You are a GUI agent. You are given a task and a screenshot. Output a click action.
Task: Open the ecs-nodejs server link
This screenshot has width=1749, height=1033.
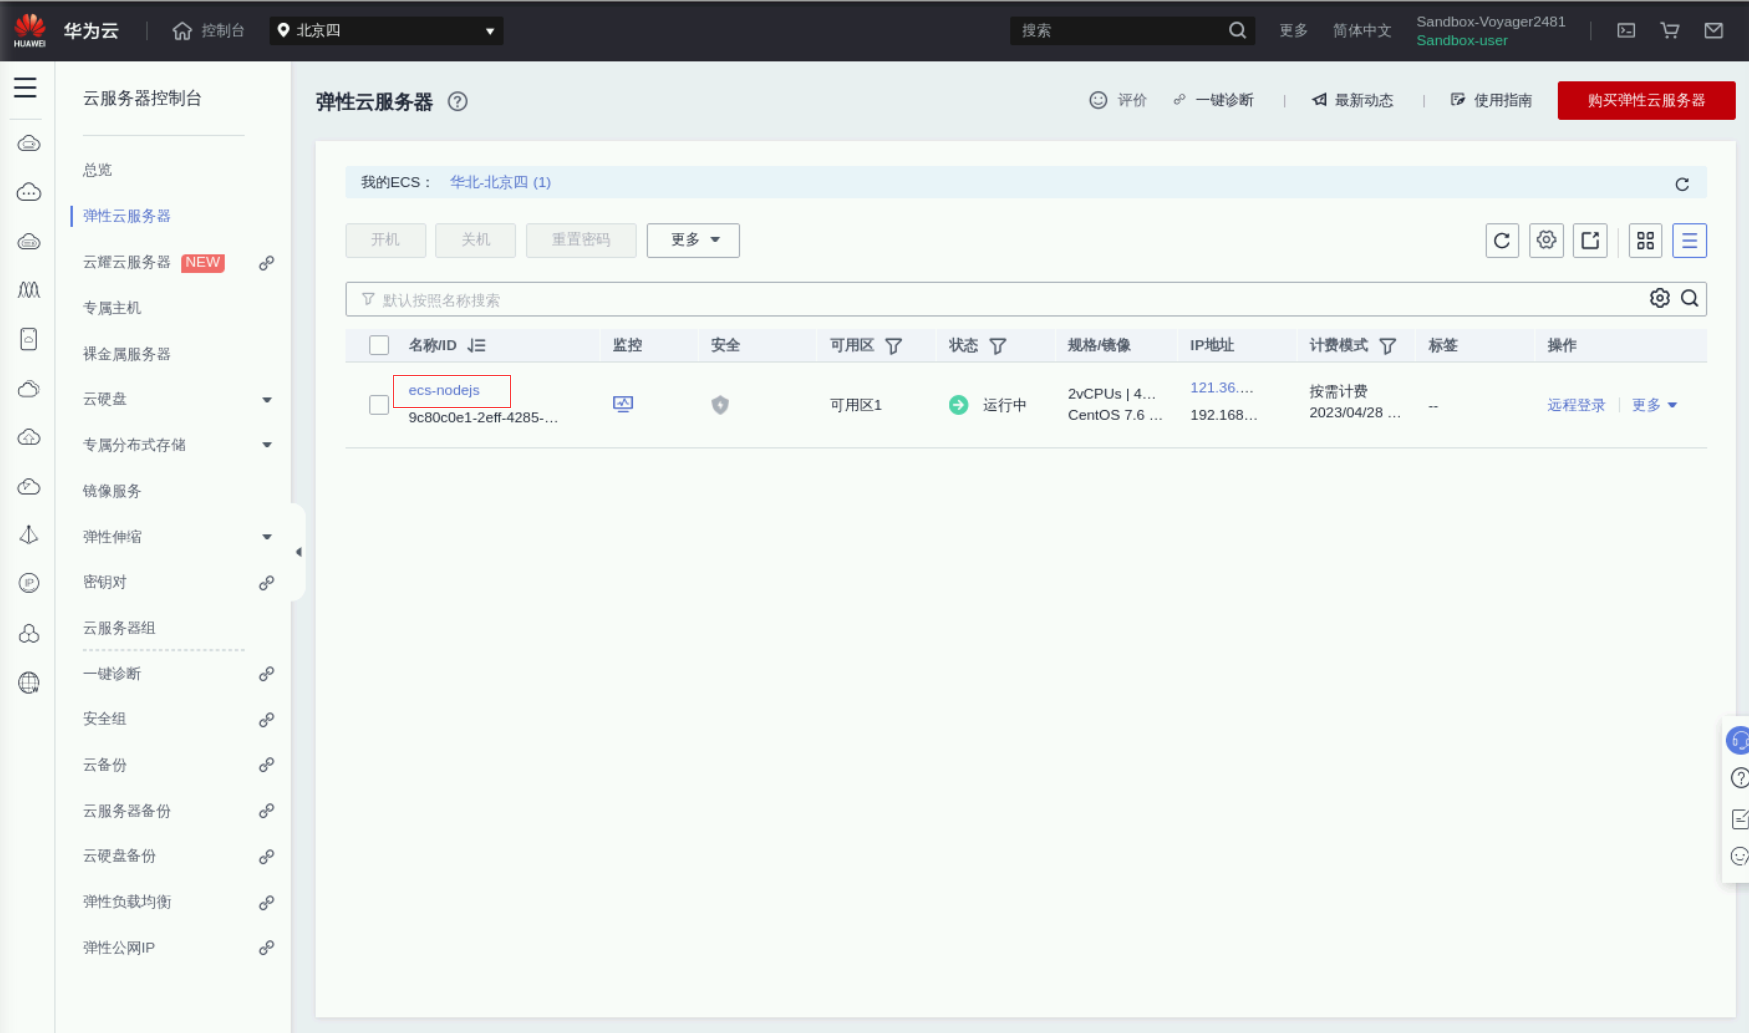point(444,390)
